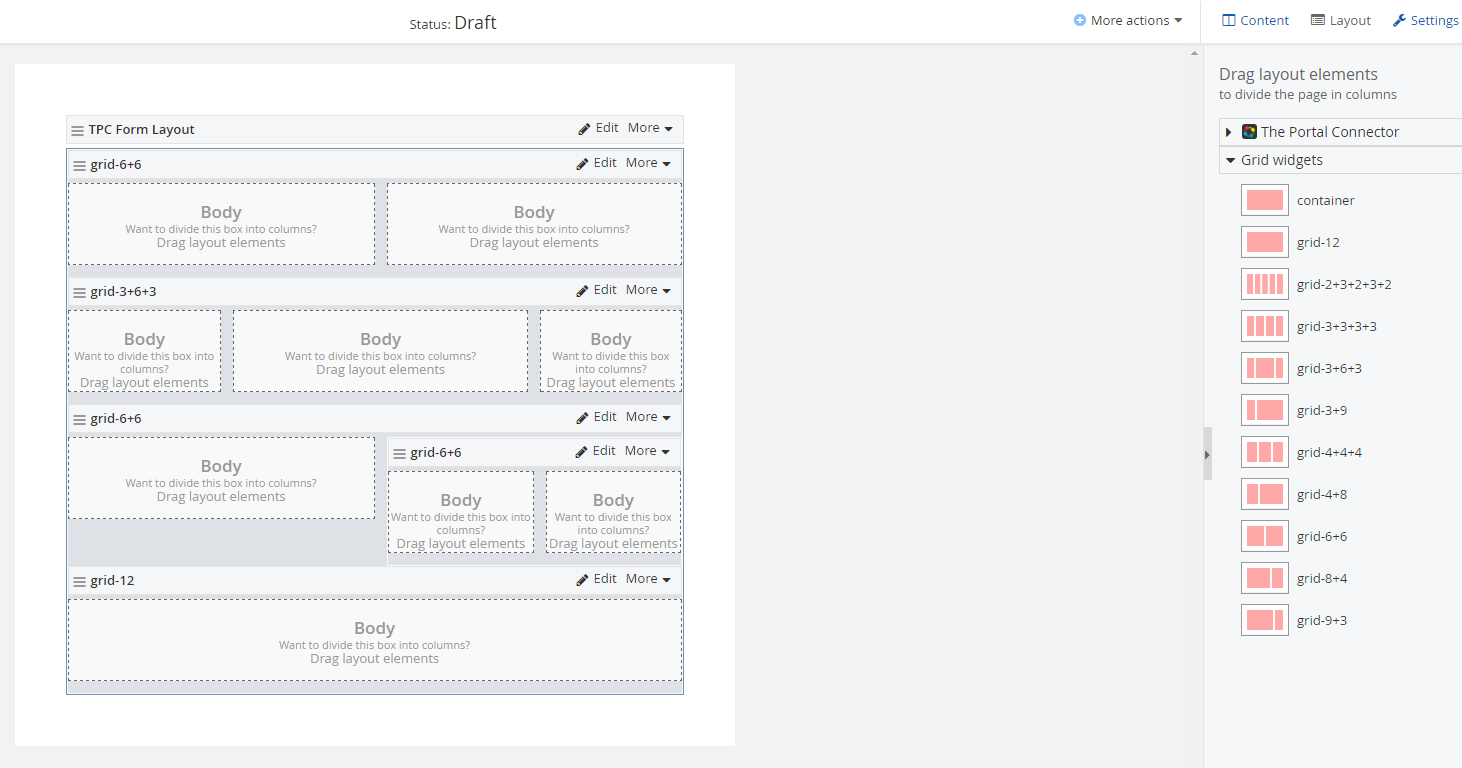1462x768 pixels.
Task: Click drag handle of grid-3+6+3 row
Action: click(x=80, y=292)
